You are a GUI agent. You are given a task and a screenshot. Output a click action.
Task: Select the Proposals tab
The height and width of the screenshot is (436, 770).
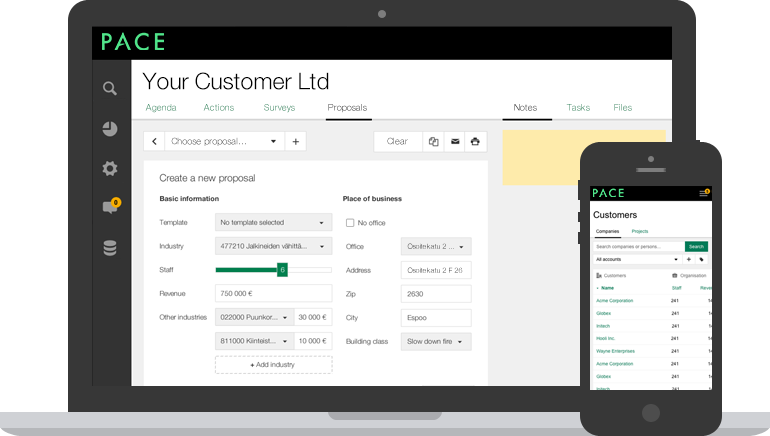347,108
